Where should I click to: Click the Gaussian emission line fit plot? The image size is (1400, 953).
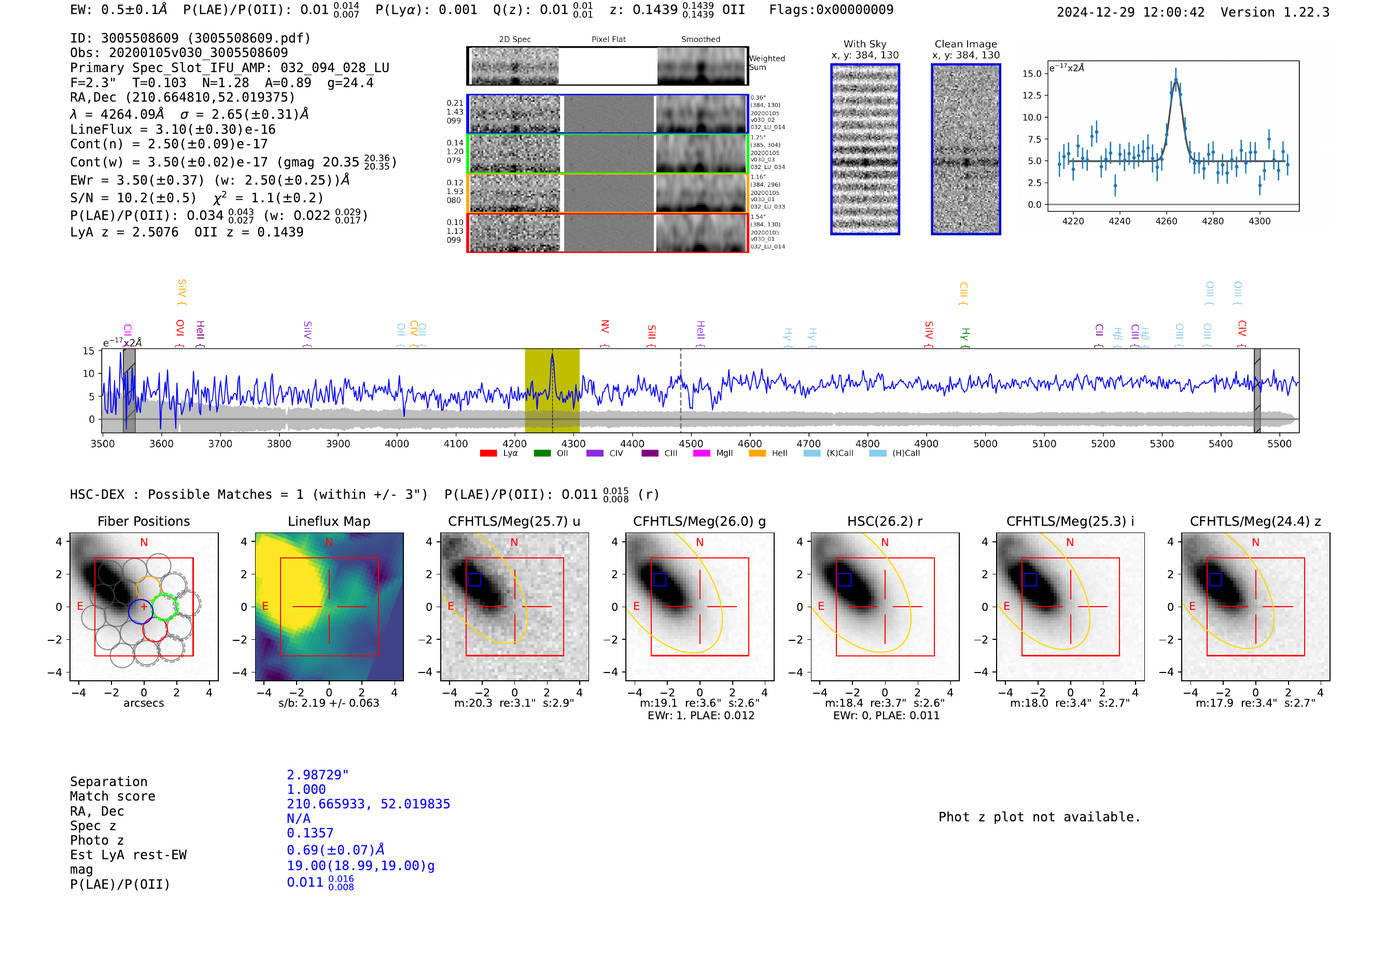[1172, 136]
